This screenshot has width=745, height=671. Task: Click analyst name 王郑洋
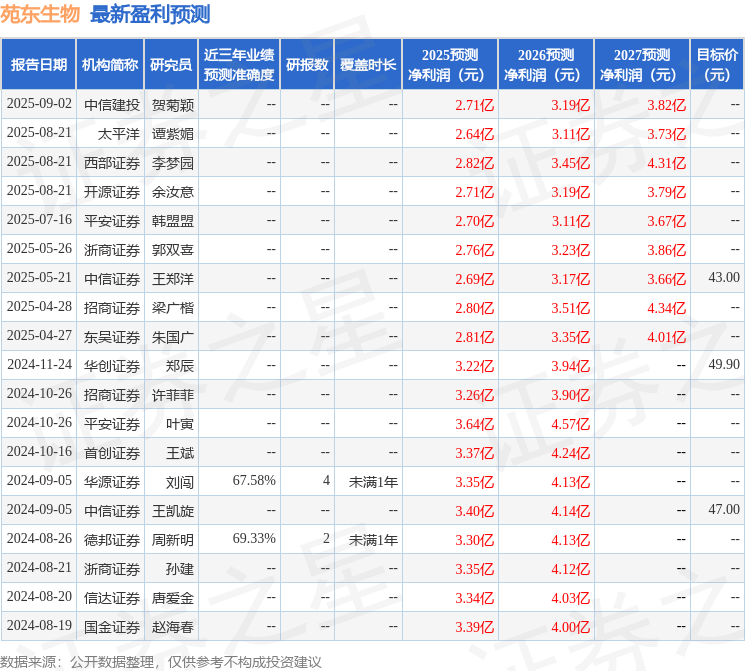coord(172,278)
